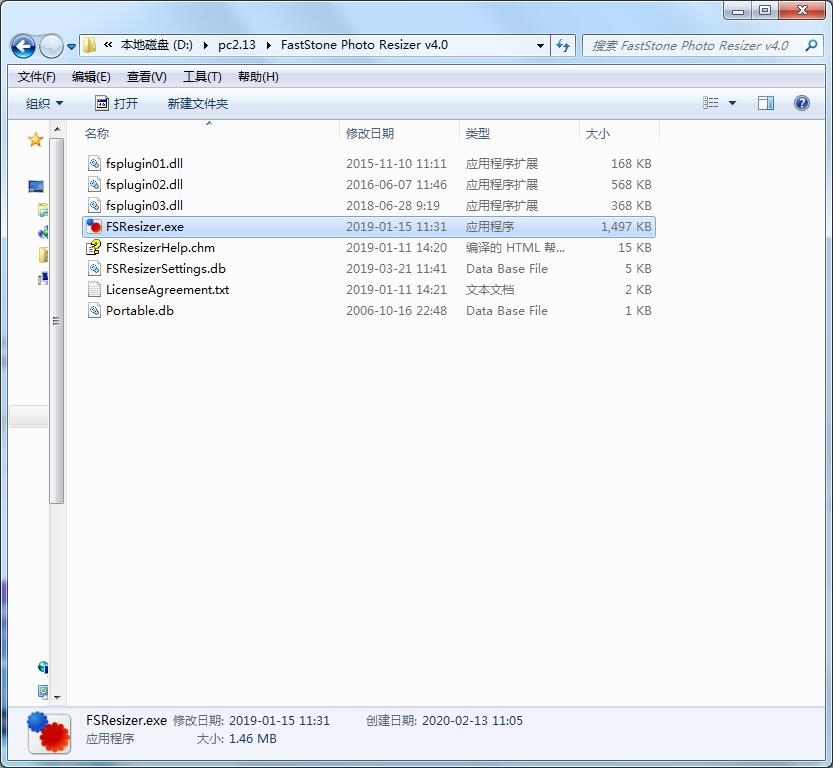The height and width of the screenshot is (768, 833).
Task: Select the FSResizerHelp.chm file name
Action: pyautogui.click(x=160, y=248)
